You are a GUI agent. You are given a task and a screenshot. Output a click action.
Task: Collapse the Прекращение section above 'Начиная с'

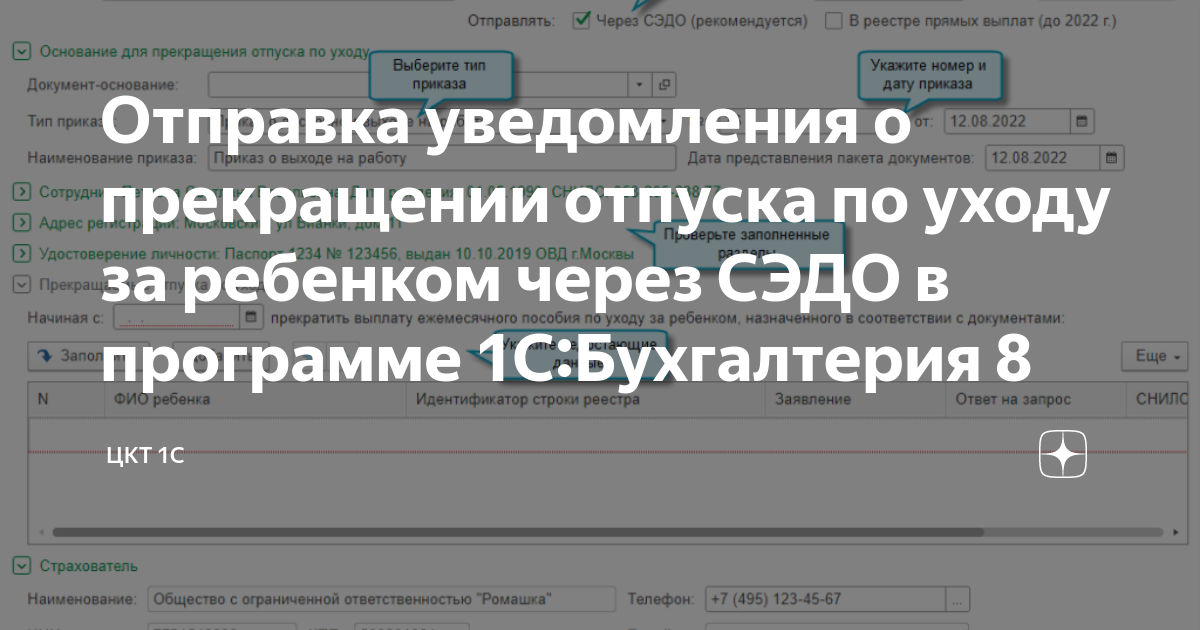21,285
